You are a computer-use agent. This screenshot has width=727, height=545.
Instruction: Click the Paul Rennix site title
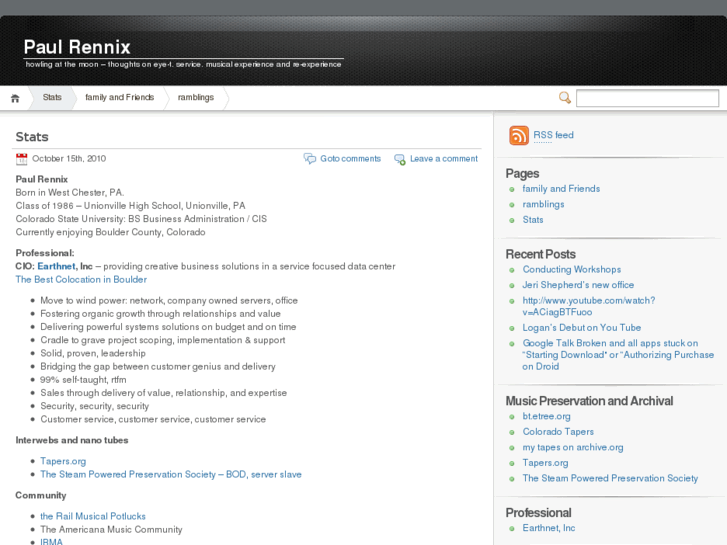pos(77,47)
